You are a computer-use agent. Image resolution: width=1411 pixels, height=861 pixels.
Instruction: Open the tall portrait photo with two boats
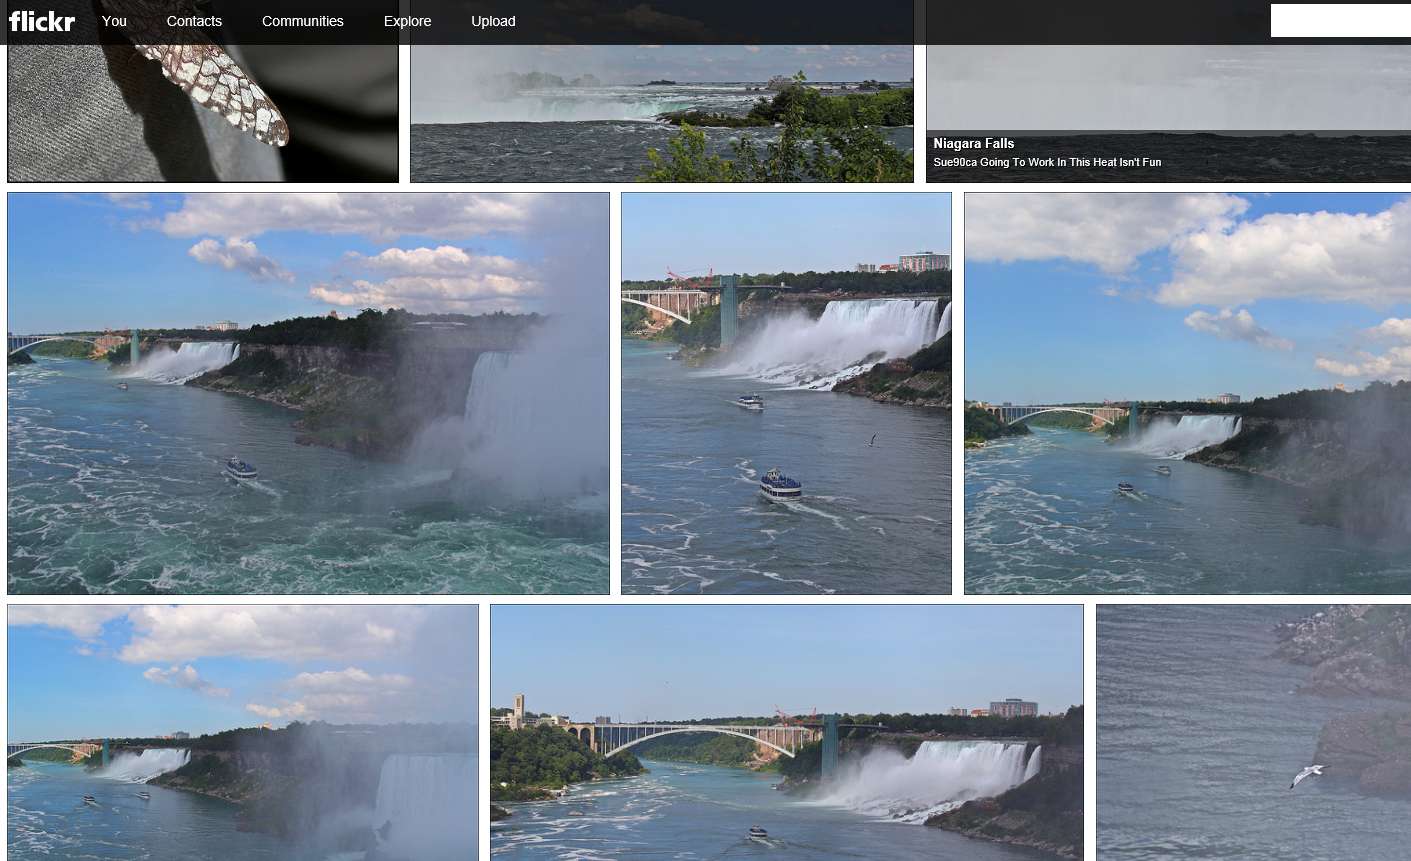(x=786, y=393)
